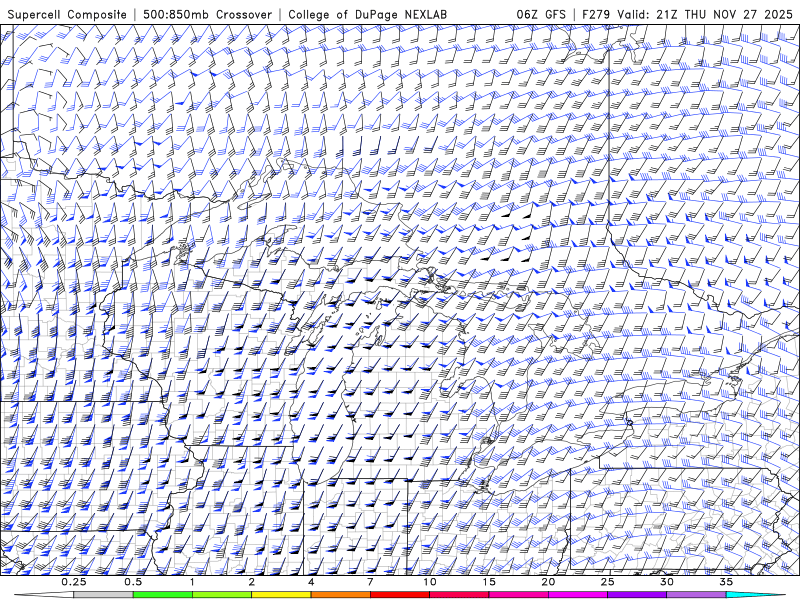
Task: Select the legend value 10
Action: click(x=430, y=582)
